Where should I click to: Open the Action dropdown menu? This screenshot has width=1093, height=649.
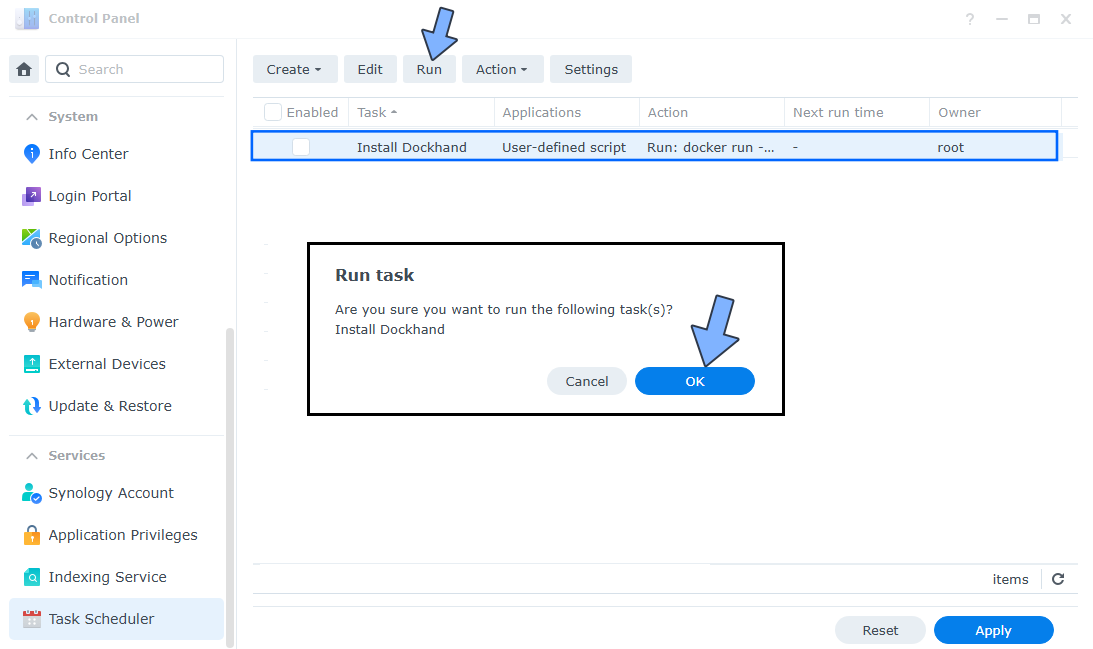point(502,69)
